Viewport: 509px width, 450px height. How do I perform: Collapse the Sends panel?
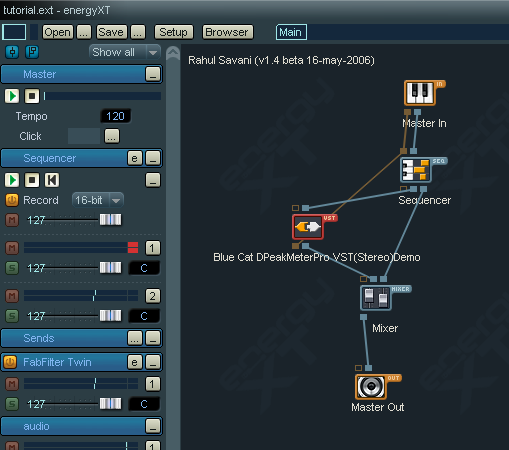153,338
